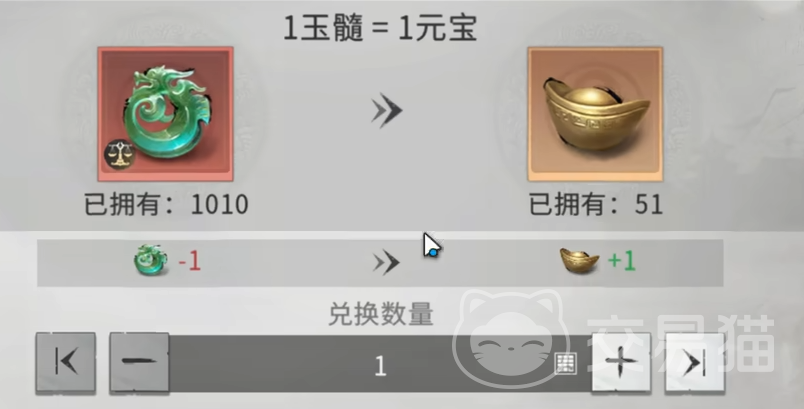Open the numeric keypad icon
The height and width of the screenshot is (409, 804).
pos(566,363)
